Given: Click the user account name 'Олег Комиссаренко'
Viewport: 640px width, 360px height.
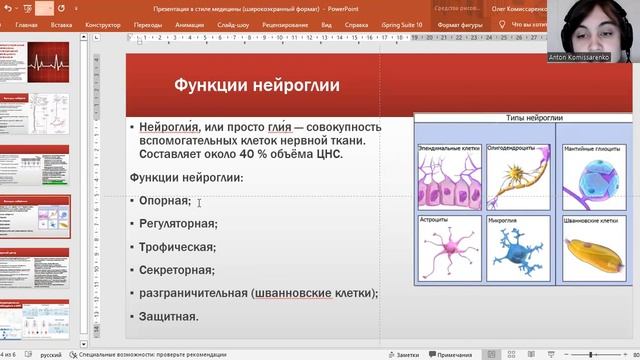Looking at the screenshot, I should pos(519,9).
